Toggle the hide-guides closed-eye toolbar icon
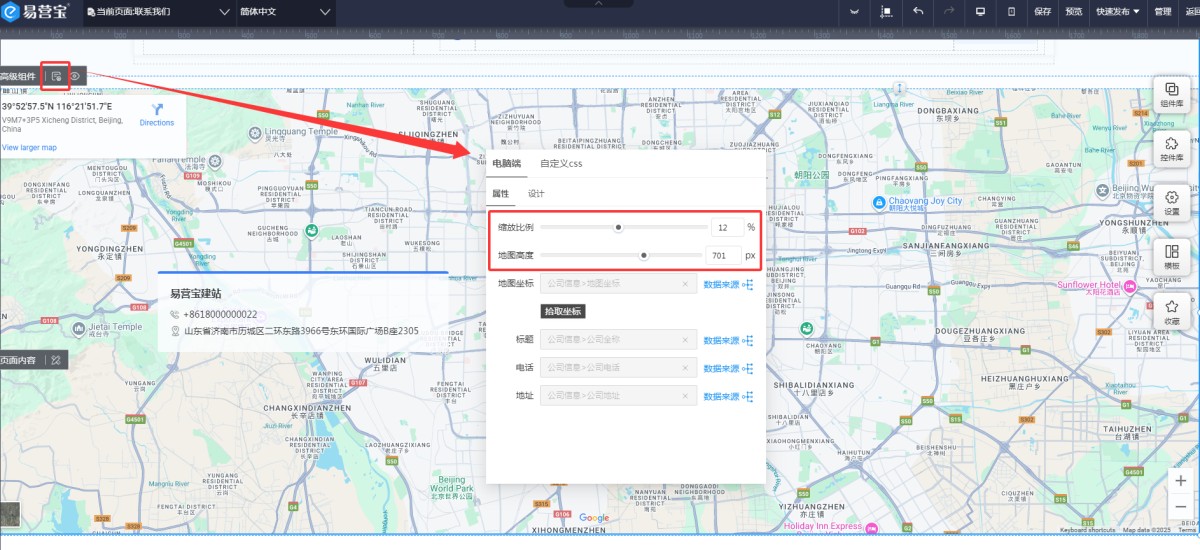Screen dimensions: 1200x550 point(854,12)
